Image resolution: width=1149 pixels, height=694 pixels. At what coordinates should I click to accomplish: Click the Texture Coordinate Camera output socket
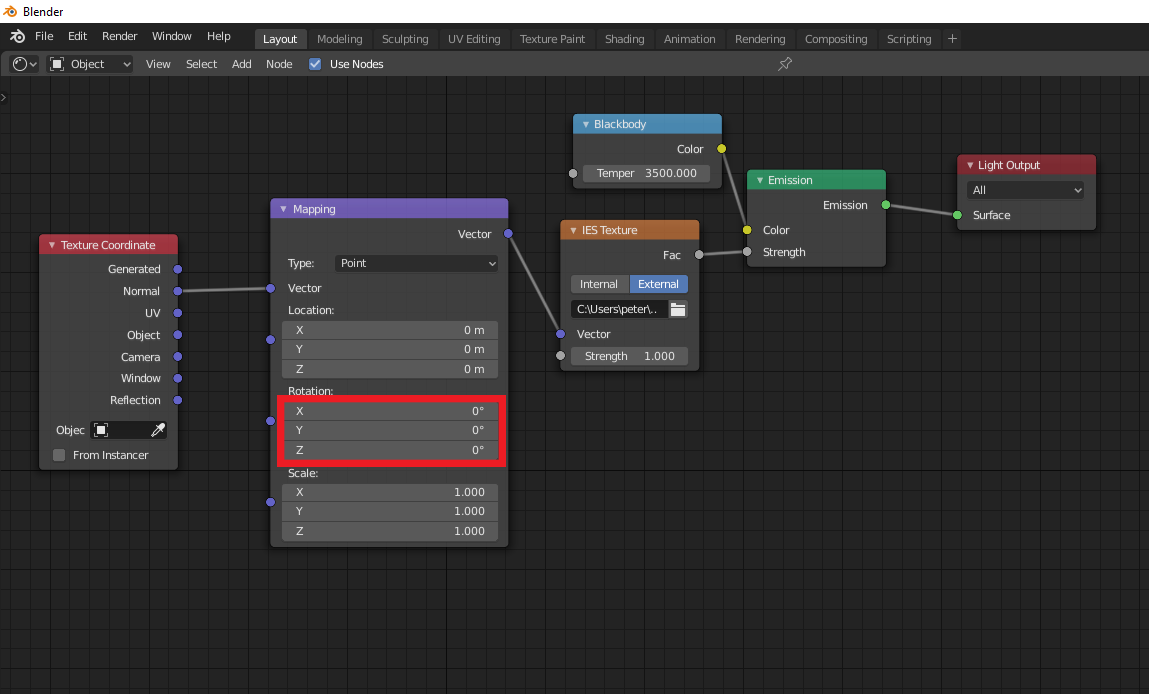pyautogui.click(x=177, y=357)
